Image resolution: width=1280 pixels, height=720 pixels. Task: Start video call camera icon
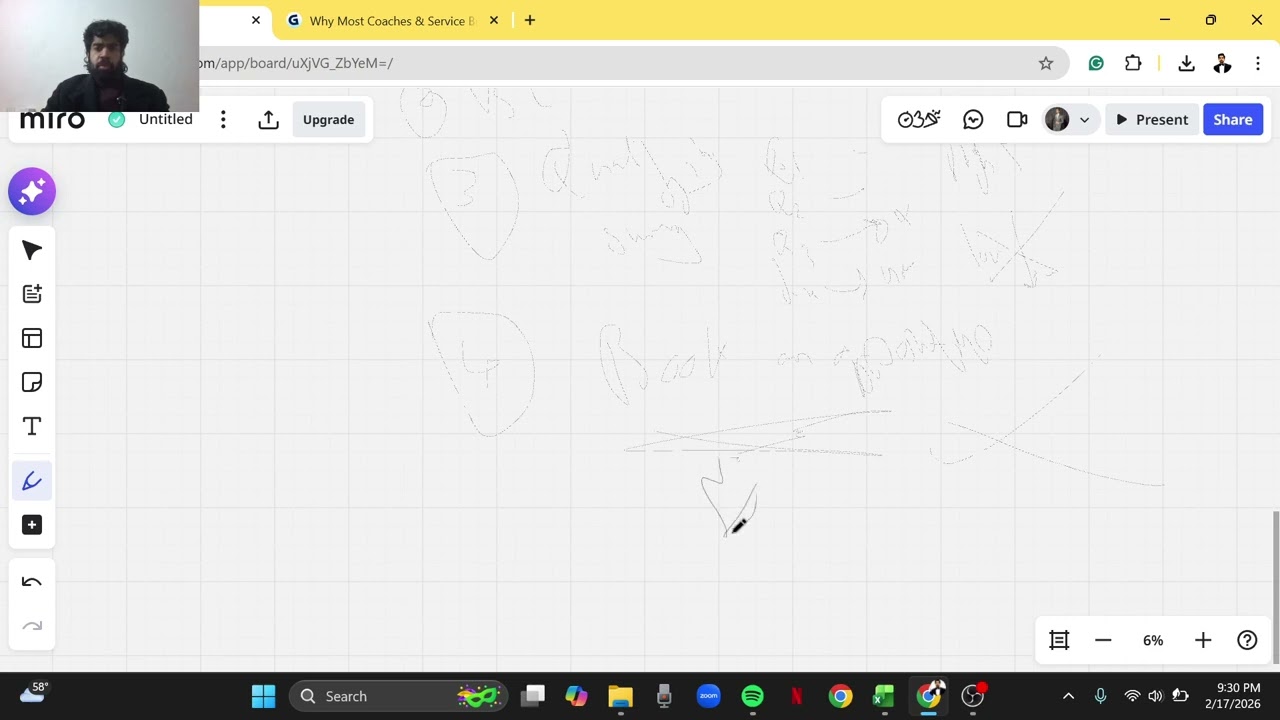pyautogui.click(x=1017, y=119)
